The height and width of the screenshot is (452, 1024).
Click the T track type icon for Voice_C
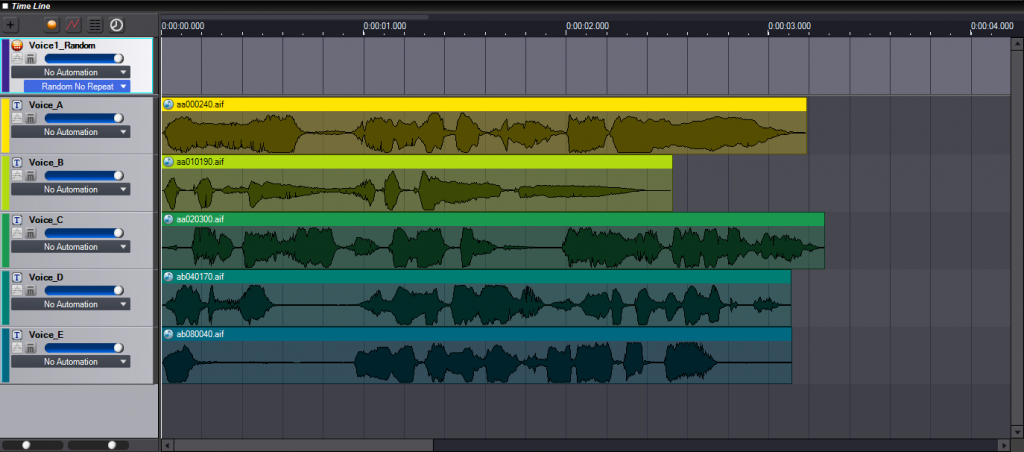tap(18, 219)
